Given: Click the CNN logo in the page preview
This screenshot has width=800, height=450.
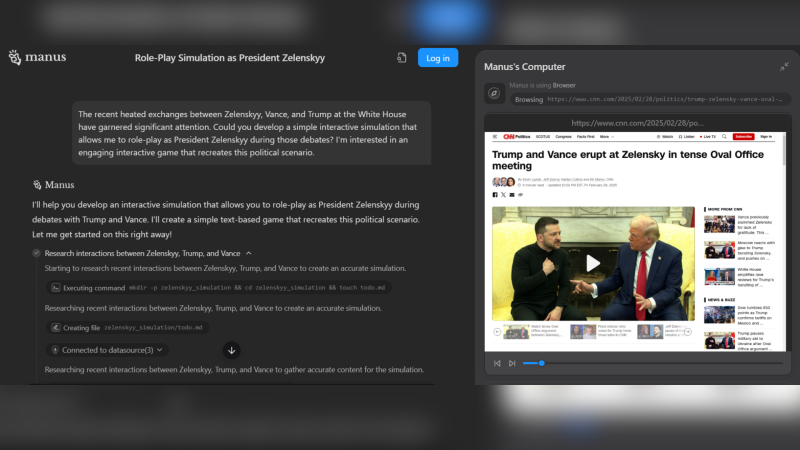Looking at the screenshot, I should (509, 137).
